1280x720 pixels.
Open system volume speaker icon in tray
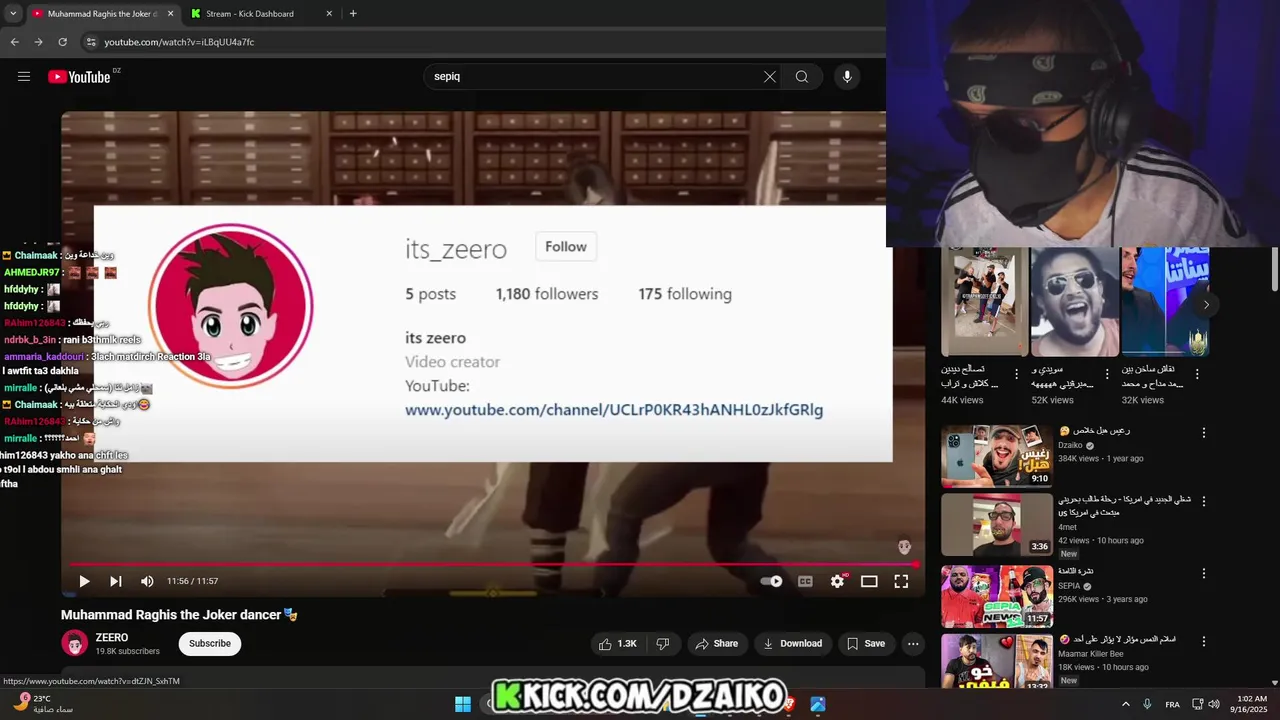click(x=1214, y=704)
